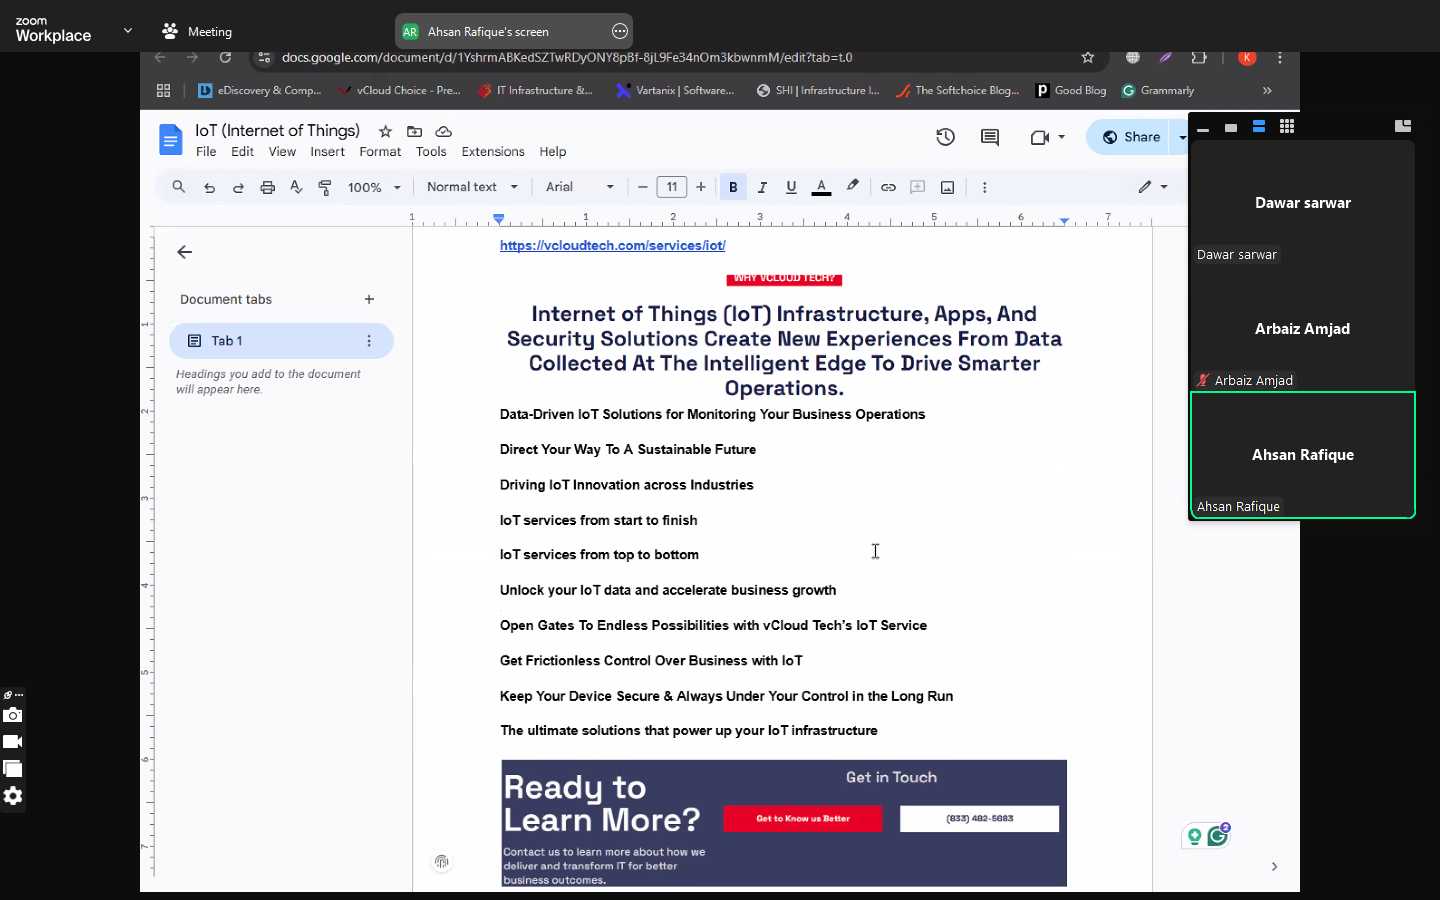The image size is (1440, 900).
Task: Open the Grammarly bookmark
Action: coord(1158,90)
